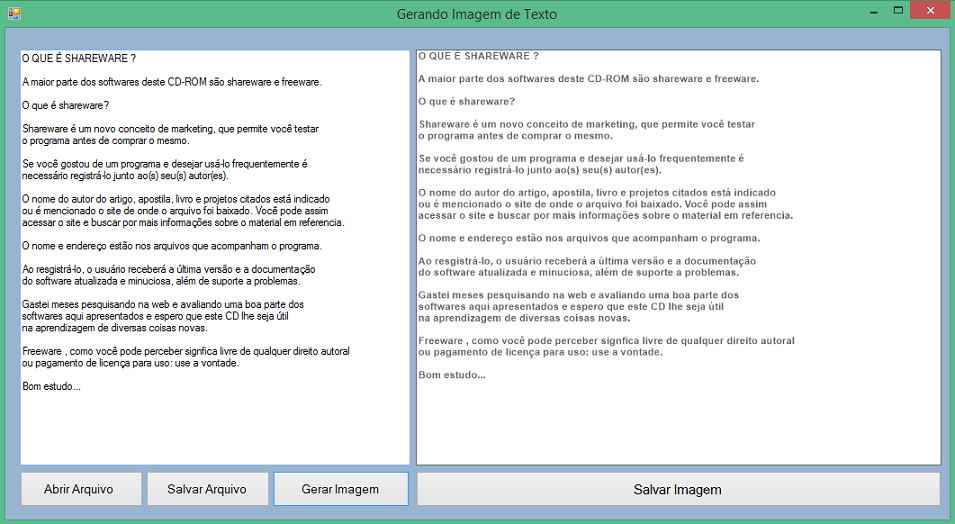955x524 pixels.
Task: Click 'Gastei meses pesquisando' line in image panel
Action: [x=579, y=295]
